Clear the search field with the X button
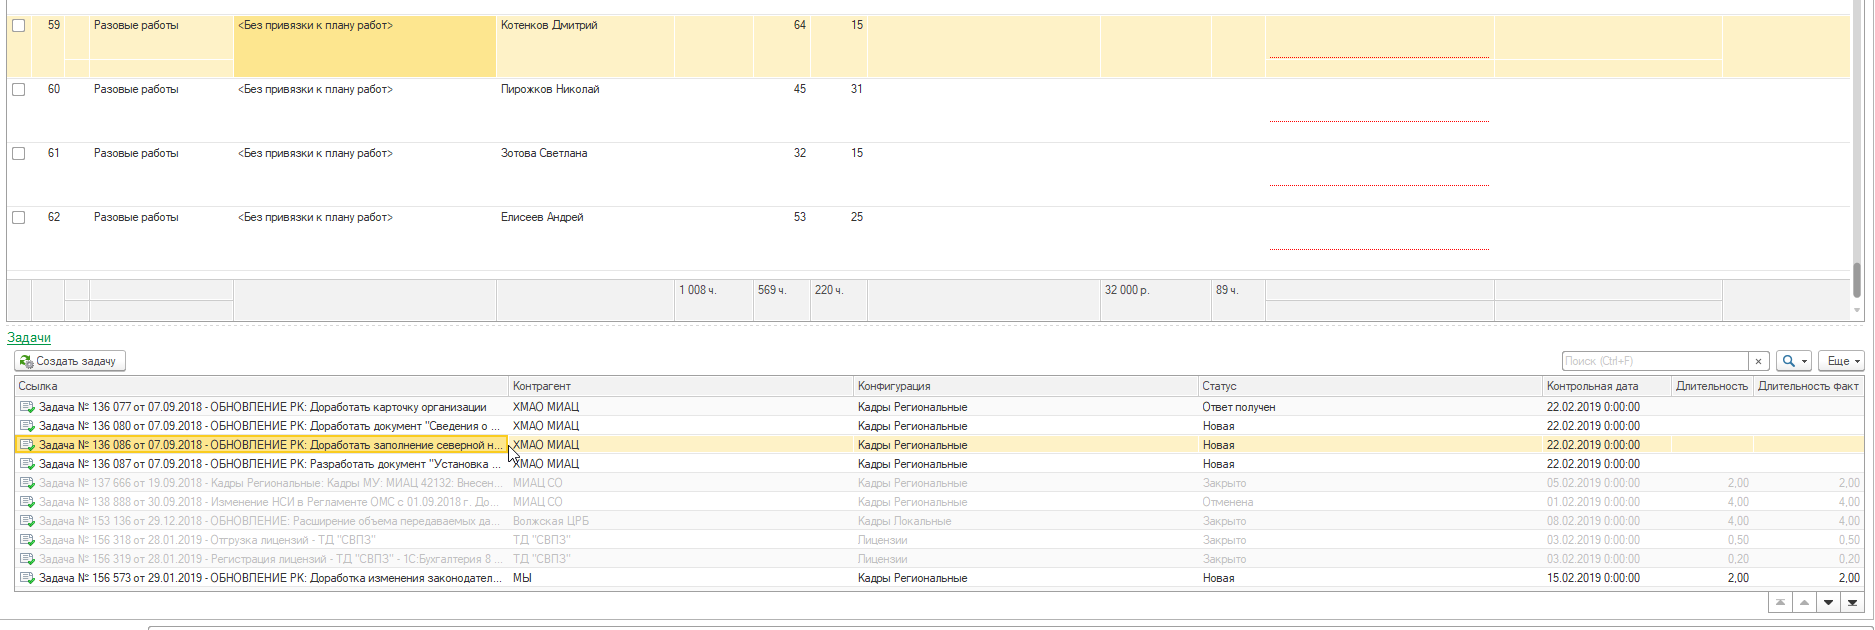Screen dimensions: 1875x630 pyautogui.click(x=1758, y=361)
